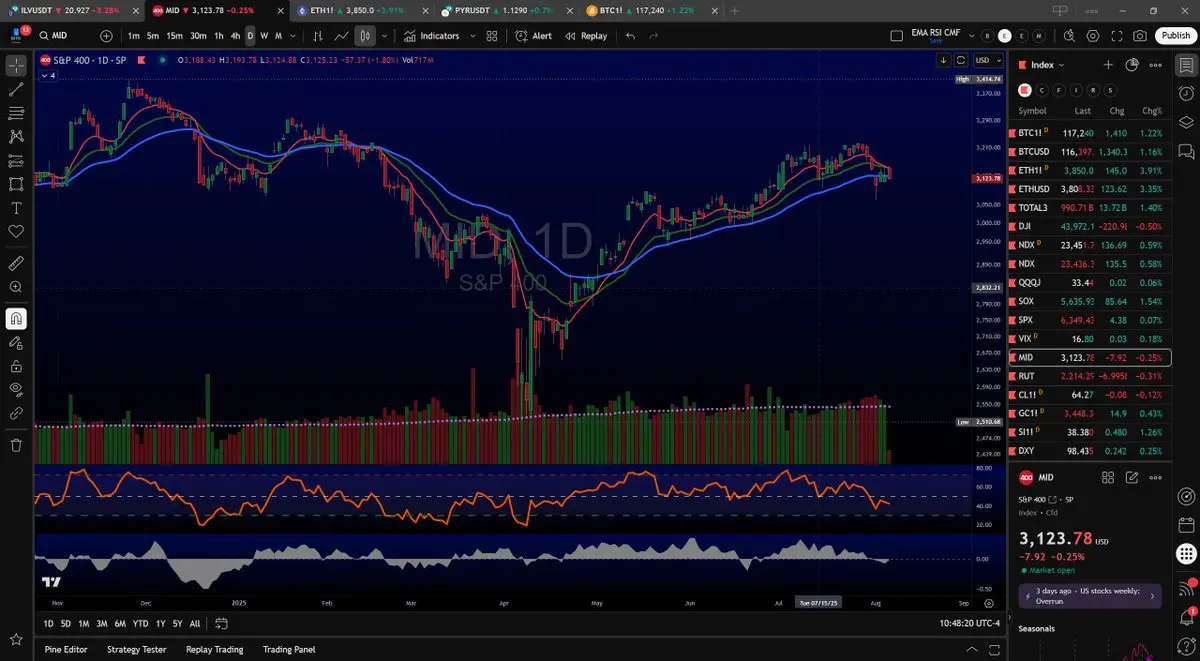The width and height of the screenshot is (1200, 661).
Task: Click the add symbol plus icon
Action: pyautogui.click(x=106, y=35)
